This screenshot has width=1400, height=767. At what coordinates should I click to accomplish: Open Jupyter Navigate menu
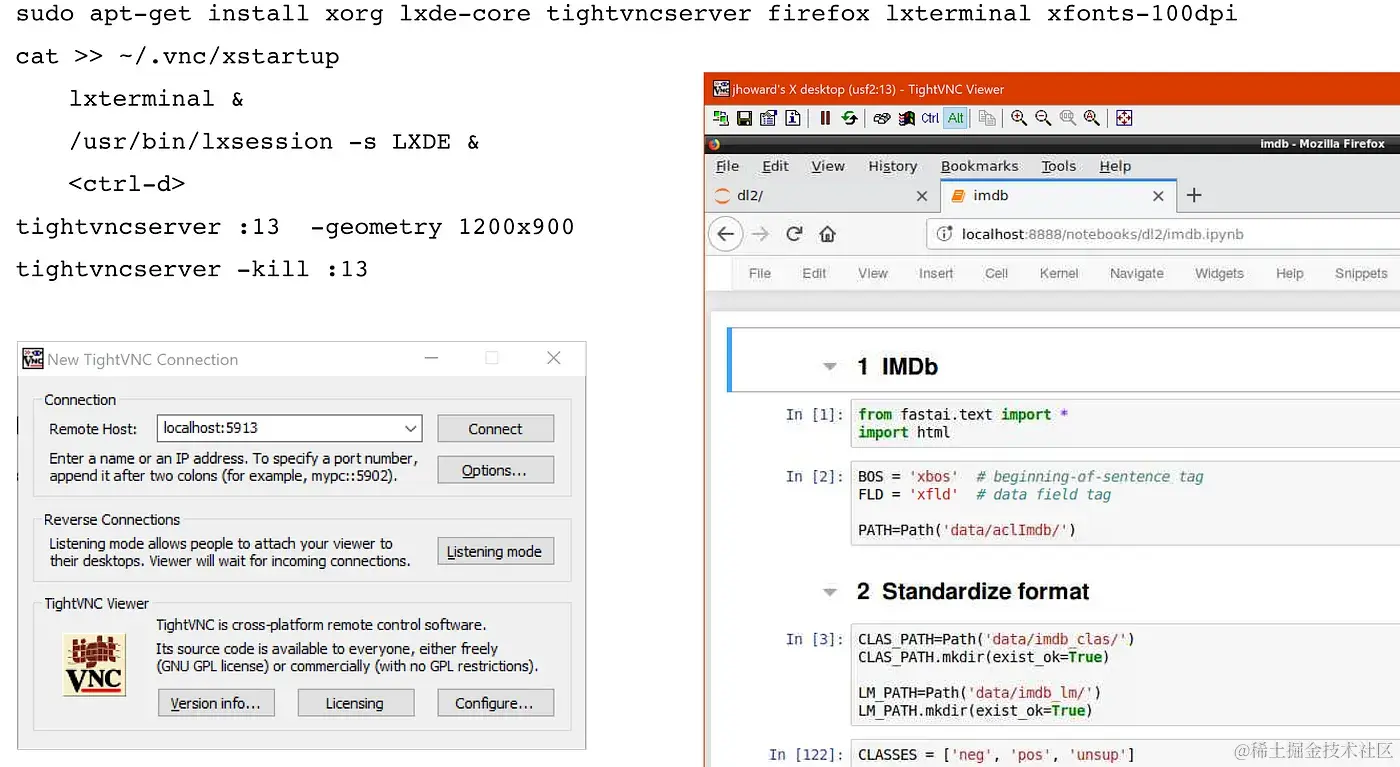[1137, 273]
